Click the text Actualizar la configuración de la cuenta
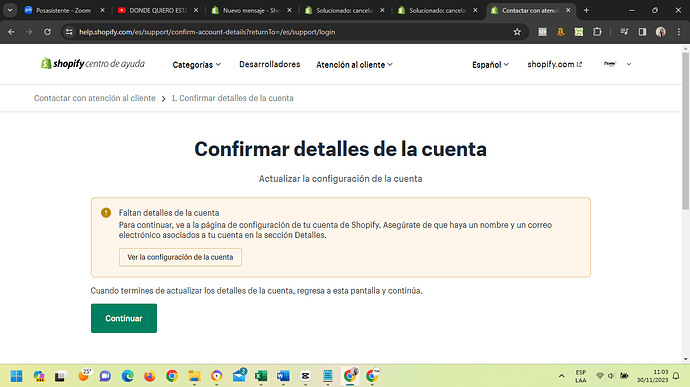 (x=341, y=179)
